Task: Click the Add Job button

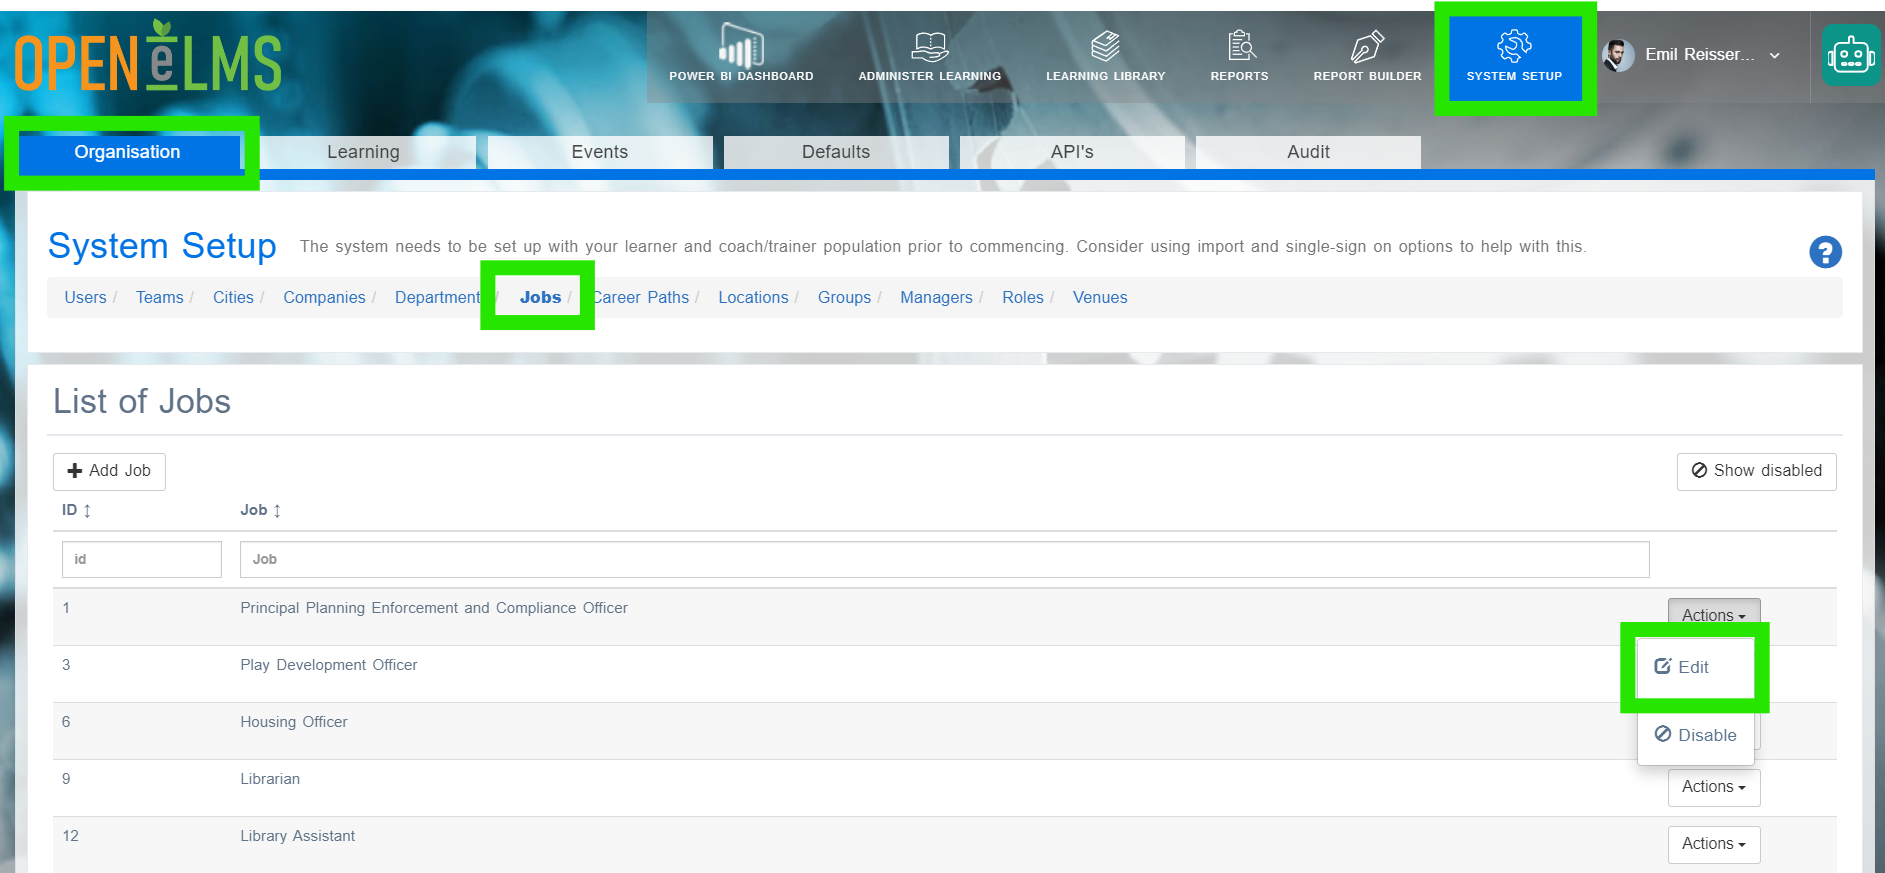Action: tap(109, 471)
